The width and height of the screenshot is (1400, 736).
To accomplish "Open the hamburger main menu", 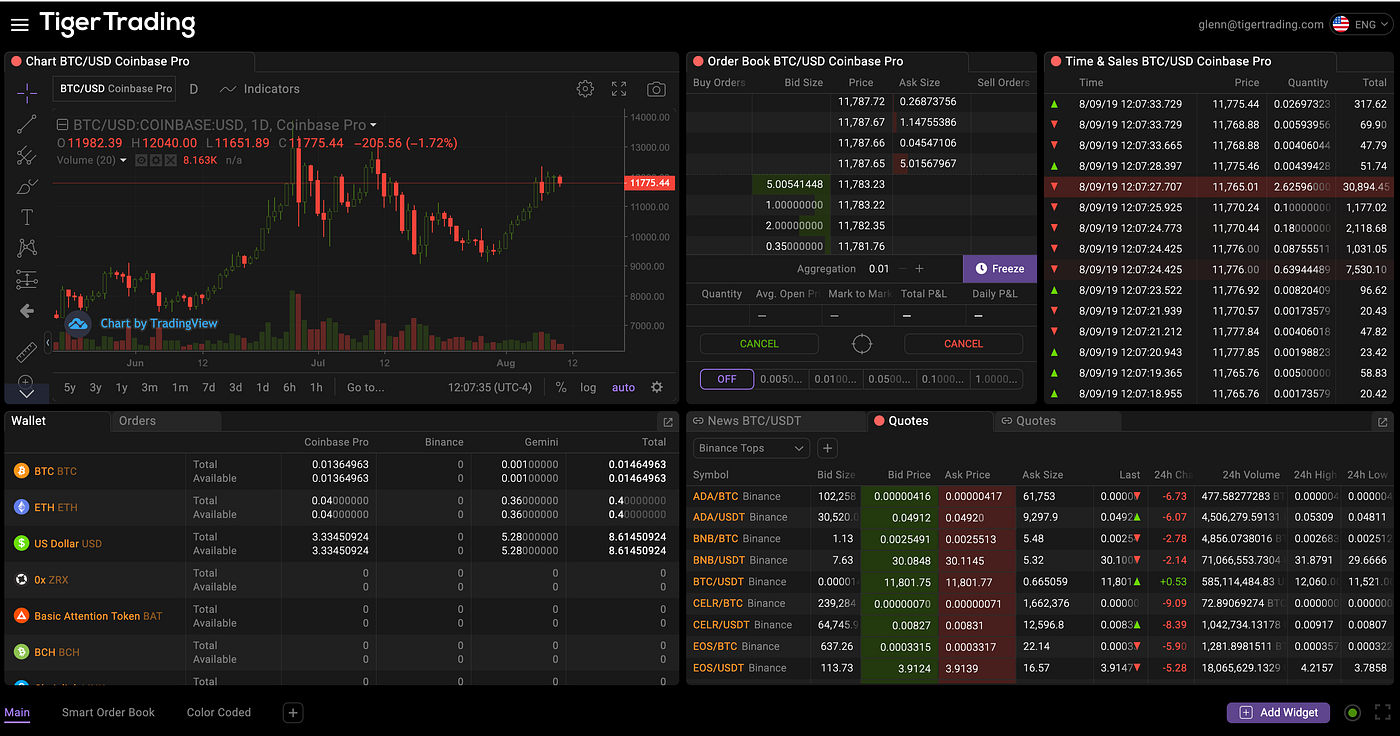I will 19,25.
